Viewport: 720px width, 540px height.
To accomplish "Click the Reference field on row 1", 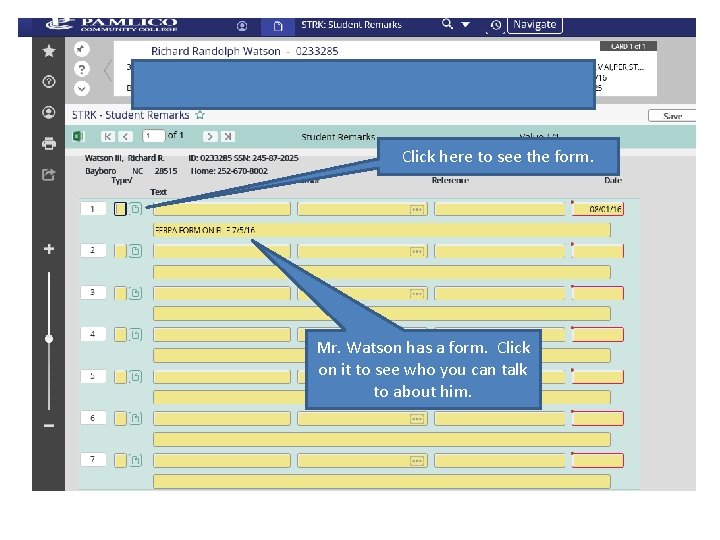I will 500,209.
